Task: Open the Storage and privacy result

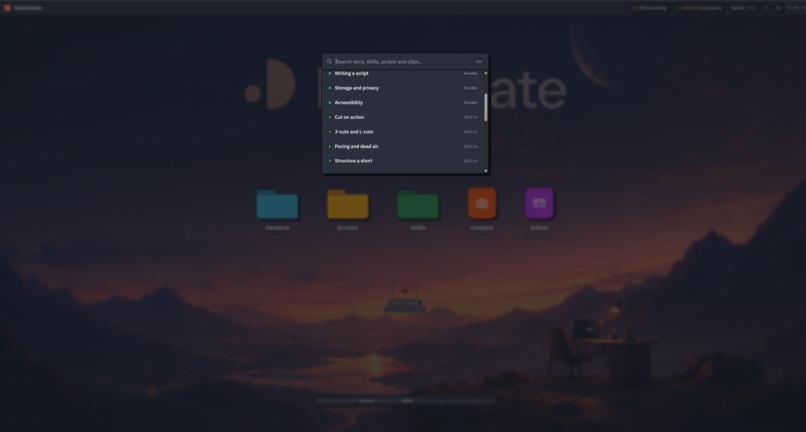Action: tap(403, 88)
